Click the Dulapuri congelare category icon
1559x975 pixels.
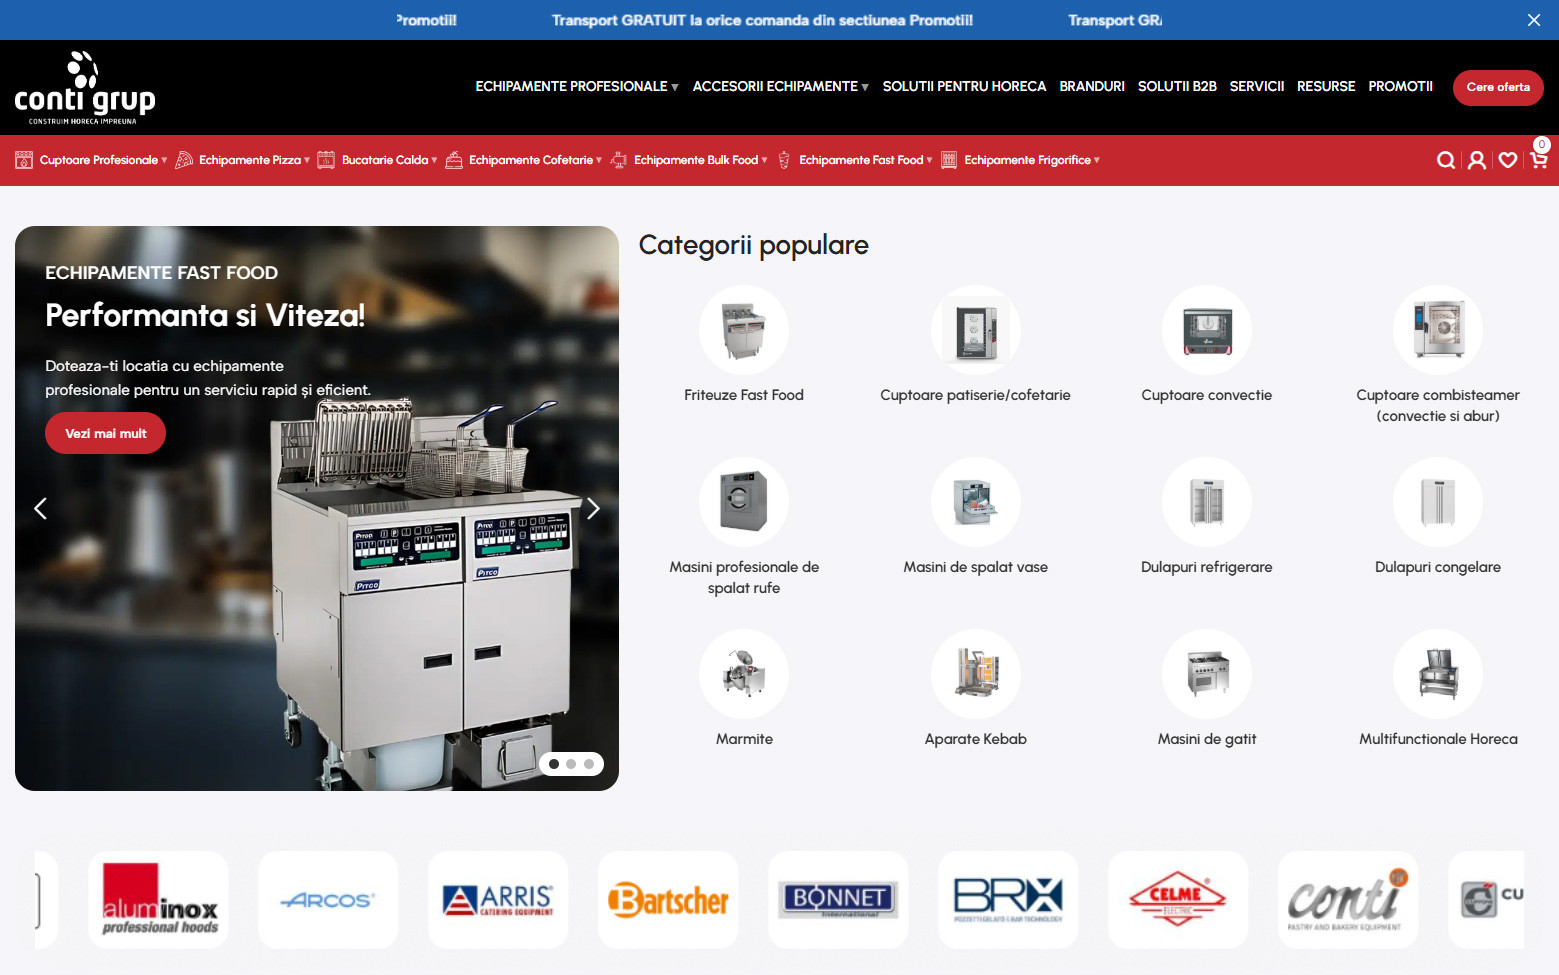pyautogui.click(x=1437, y=502)
